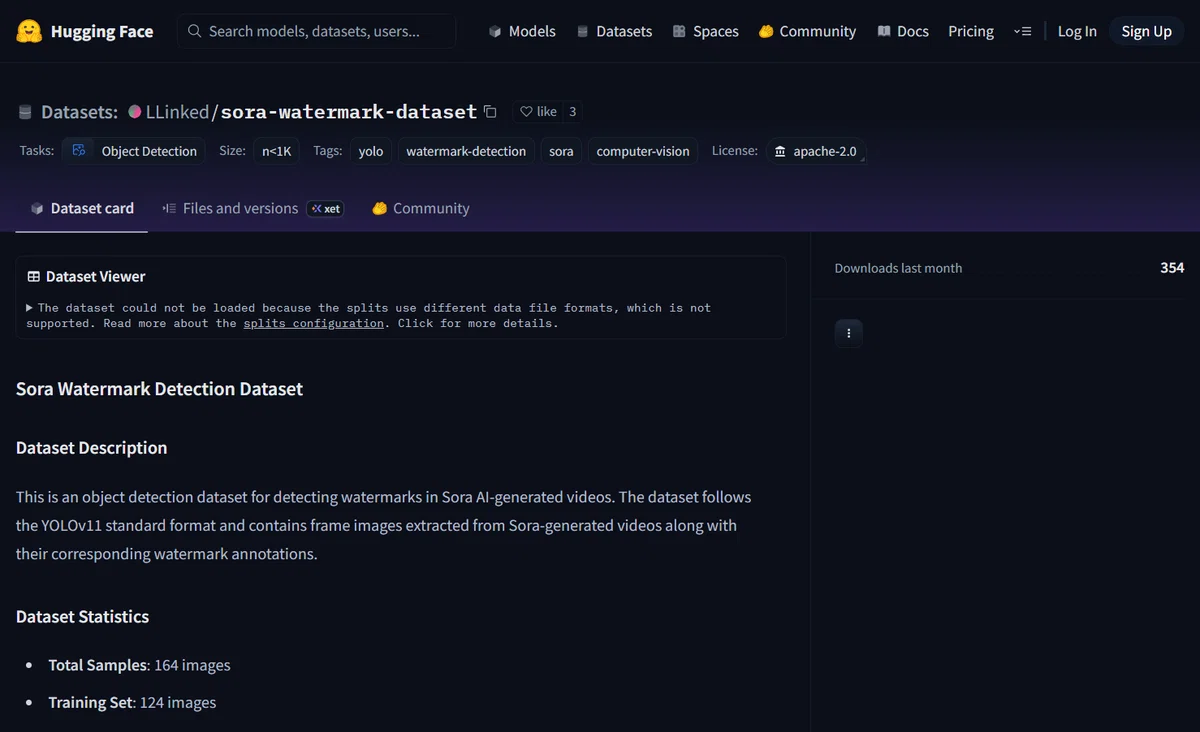Viewport: 1200px width, 732px height.
Task: Click the Sora Watermark Detection Dataset heading
Action: (x=159, y=389)
